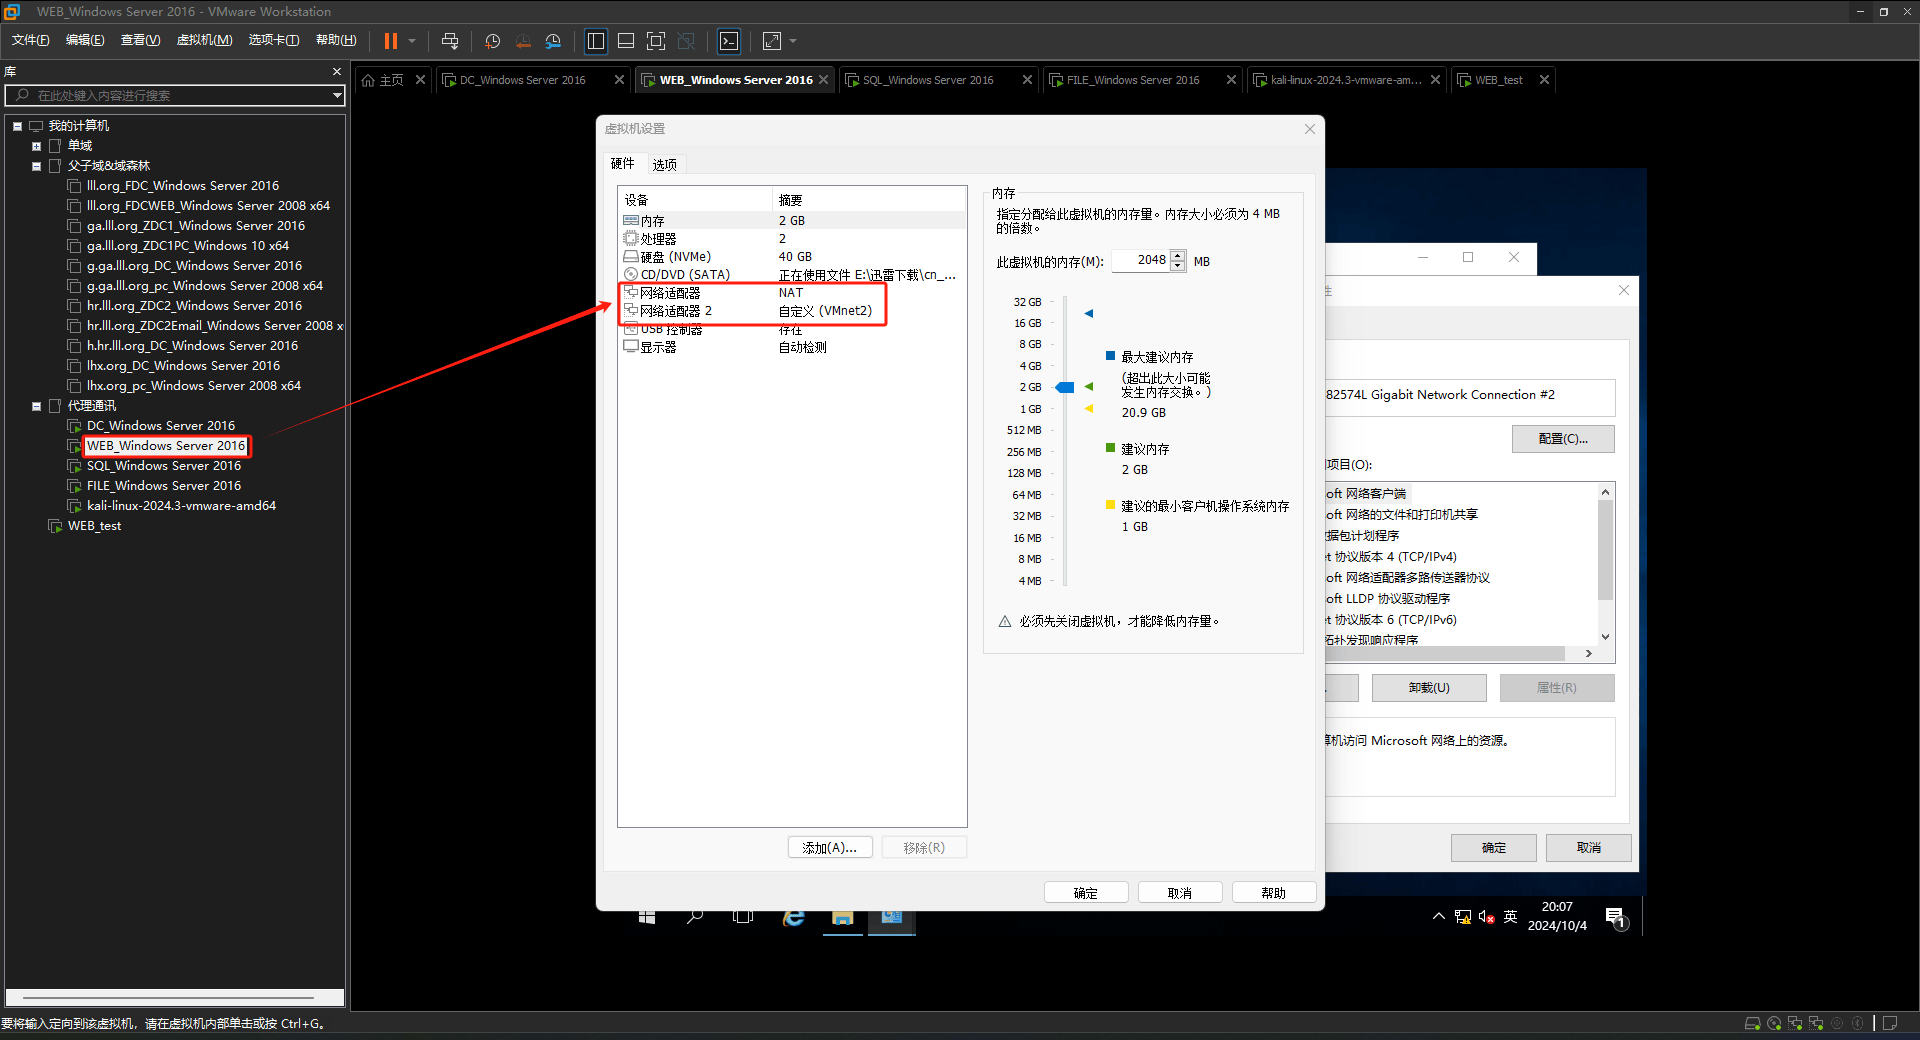This screenshot has height=1040, width=1920.
Task: Click the guest Task View icon
Action: 743,917
